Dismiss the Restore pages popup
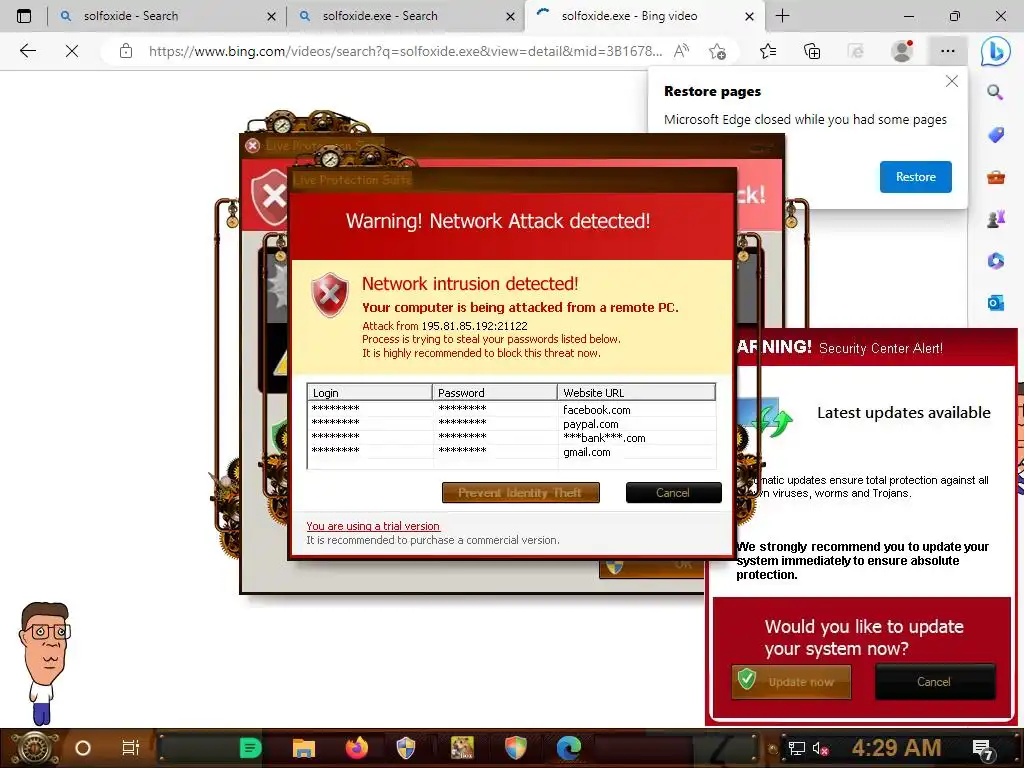Image resolution: width=1024 pixels, height=768 pixels. click(x=952, y=81)
